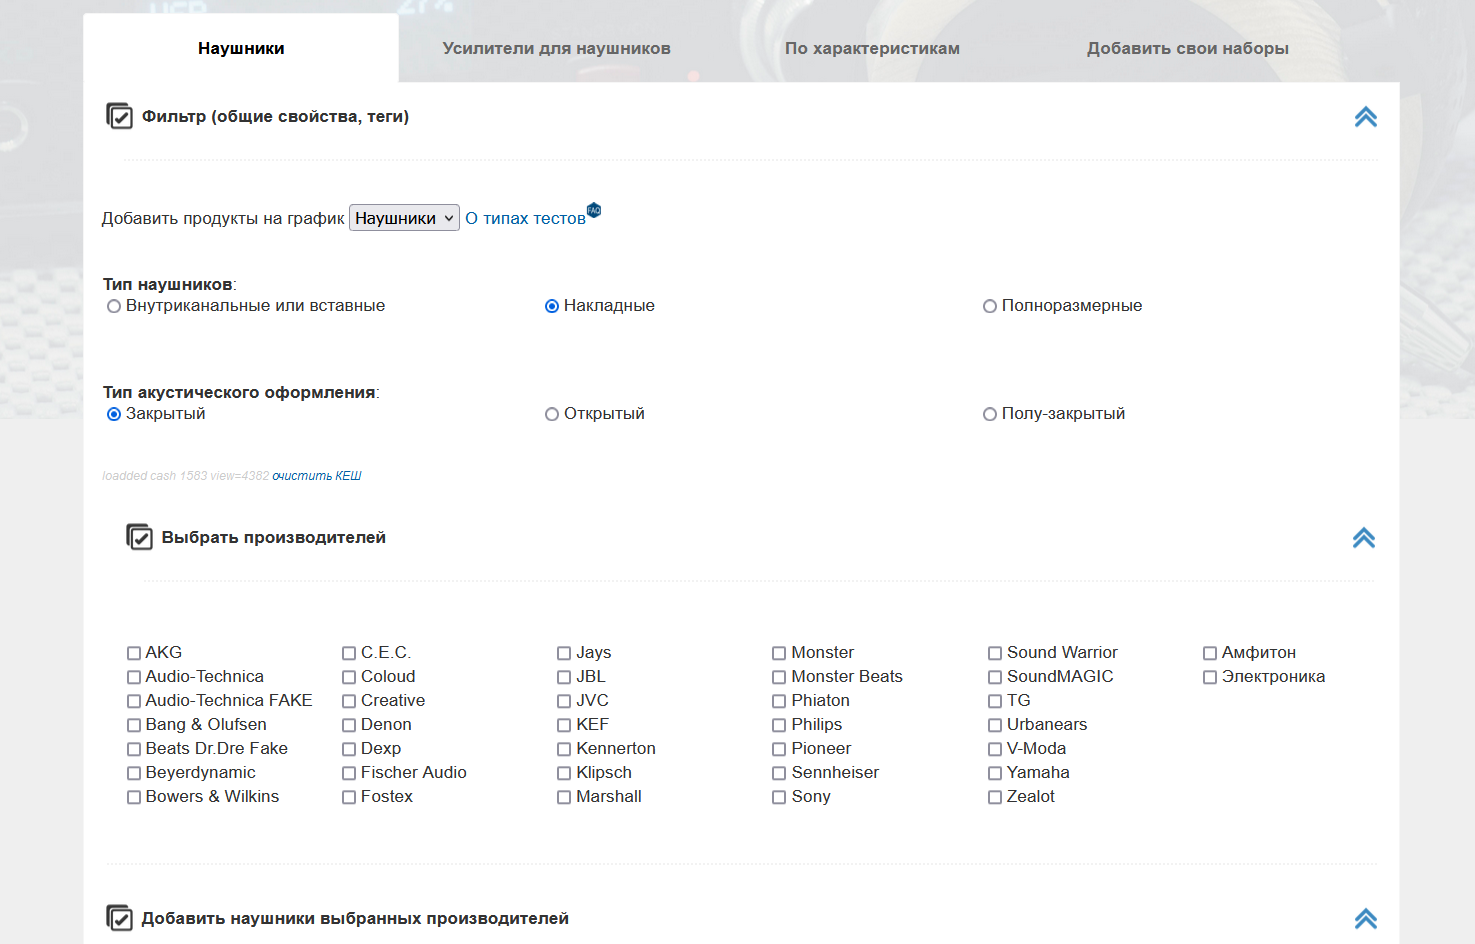Open the По характеристикам tab
Image resolution: width=1475 pixels, height=944 pixels.
[x=872, y=48]
